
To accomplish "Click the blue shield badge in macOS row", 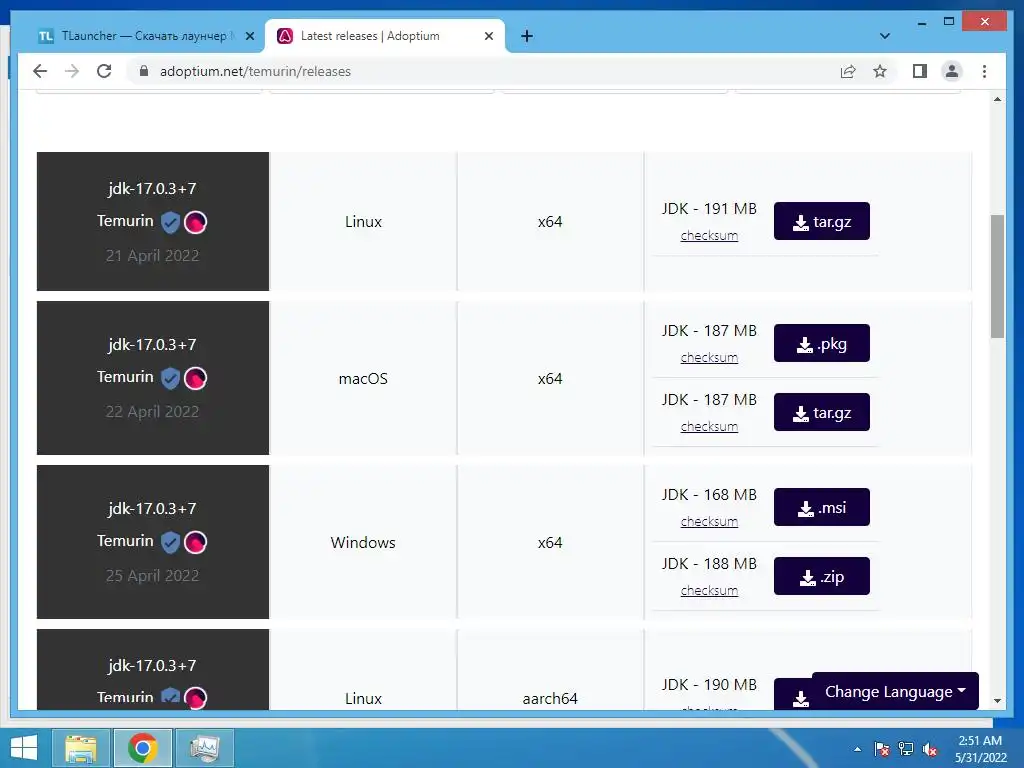I will coord(170,378).
